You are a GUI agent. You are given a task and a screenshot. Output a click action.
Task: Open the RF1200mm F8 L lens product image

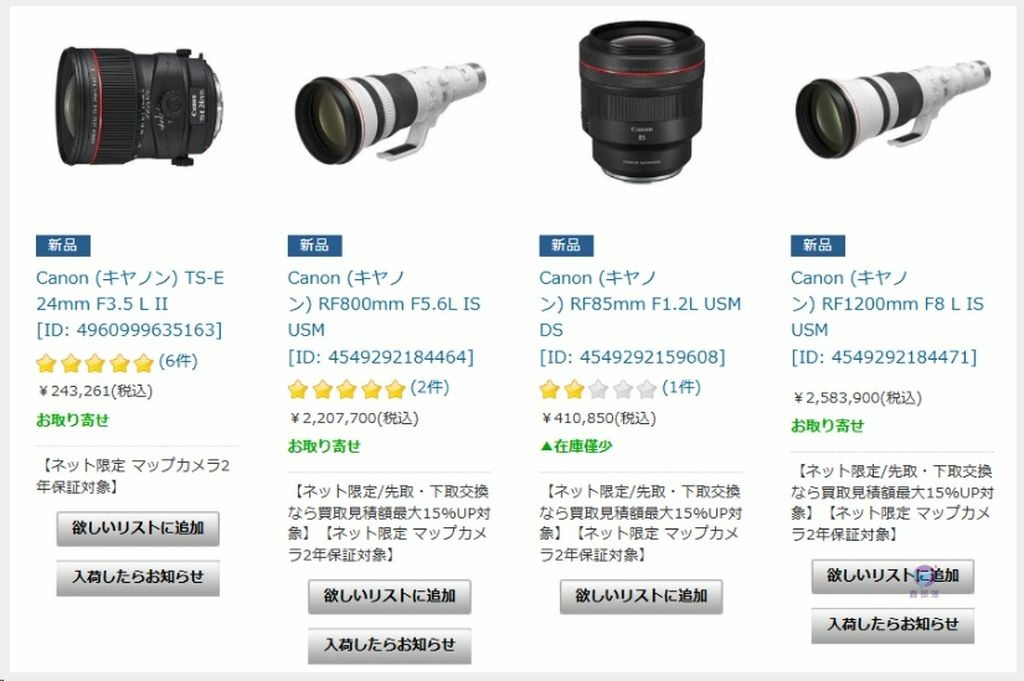[x=893, y=110]
